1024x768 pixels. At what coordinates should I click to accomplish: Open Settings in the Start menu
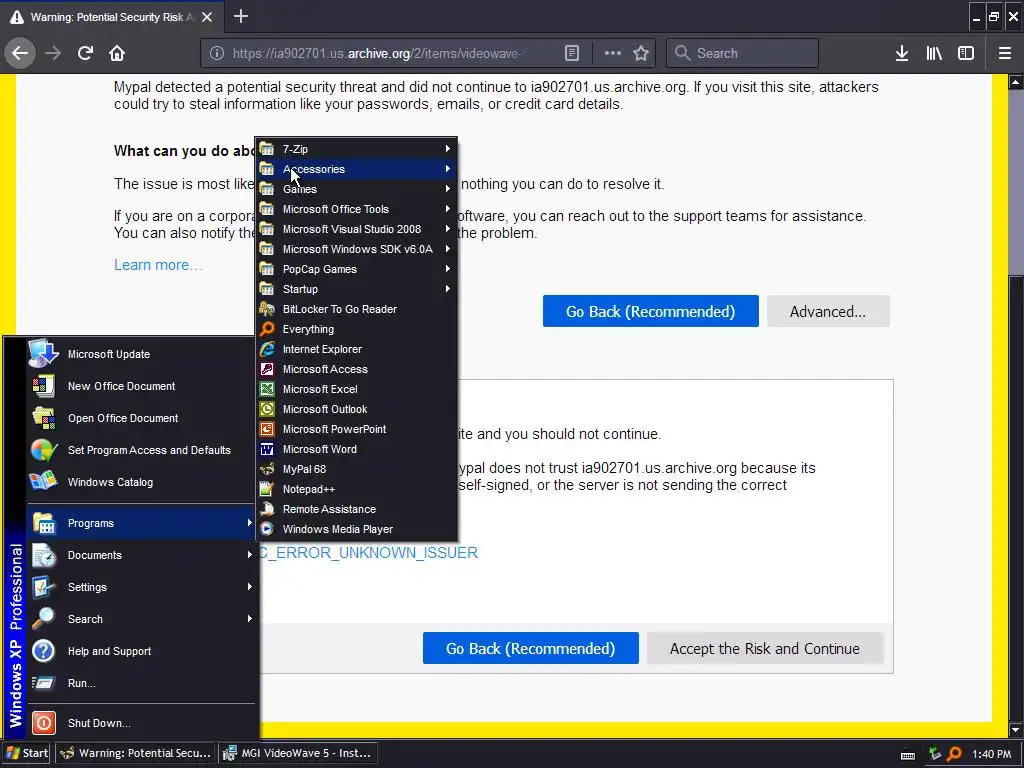tap(142, 587)
